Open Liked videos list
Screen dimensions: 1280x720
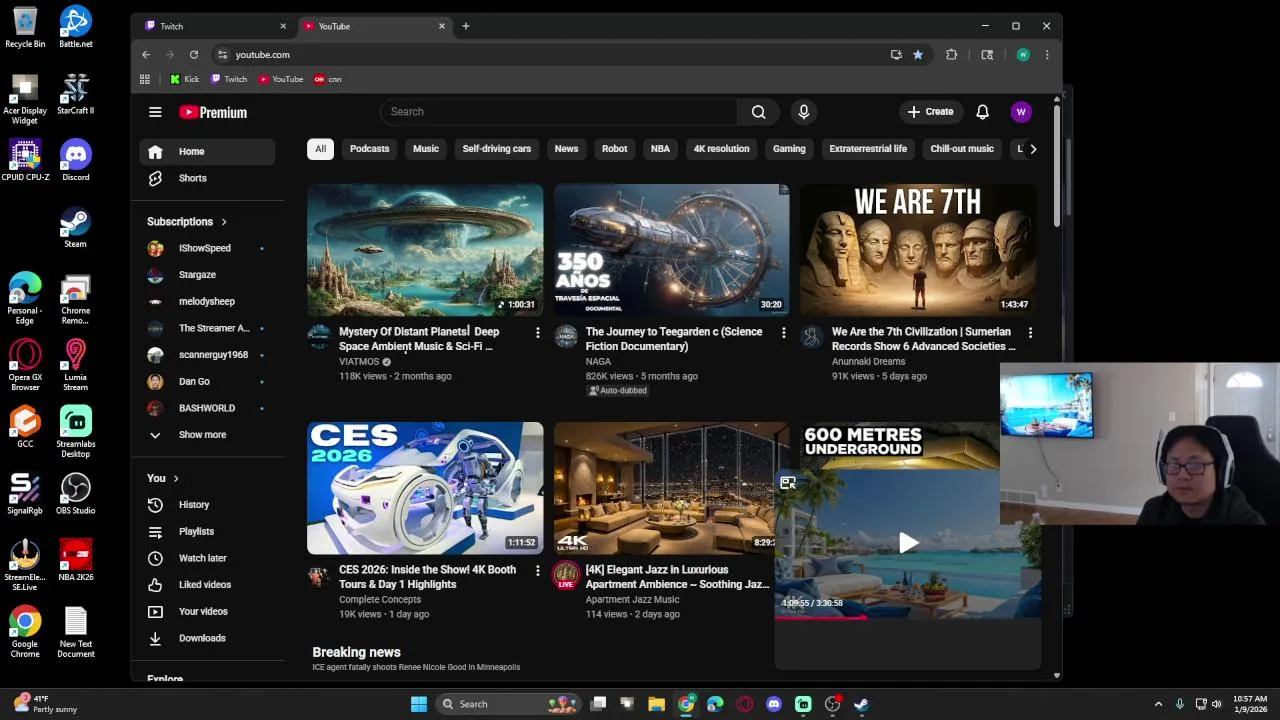[x=207, y=585]
